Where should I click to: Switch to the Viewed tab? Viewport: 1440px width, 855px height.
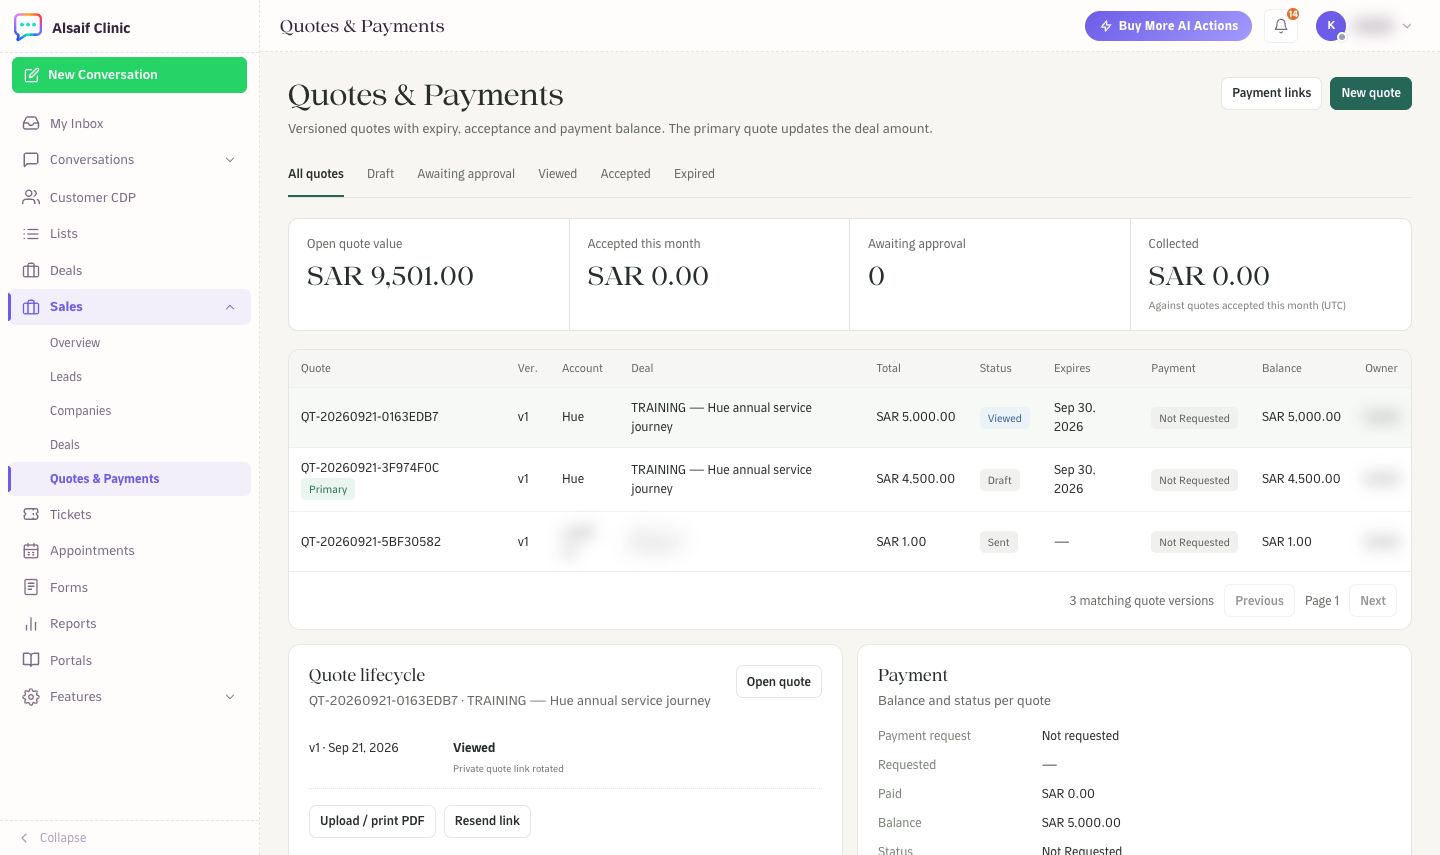point(558,174)
